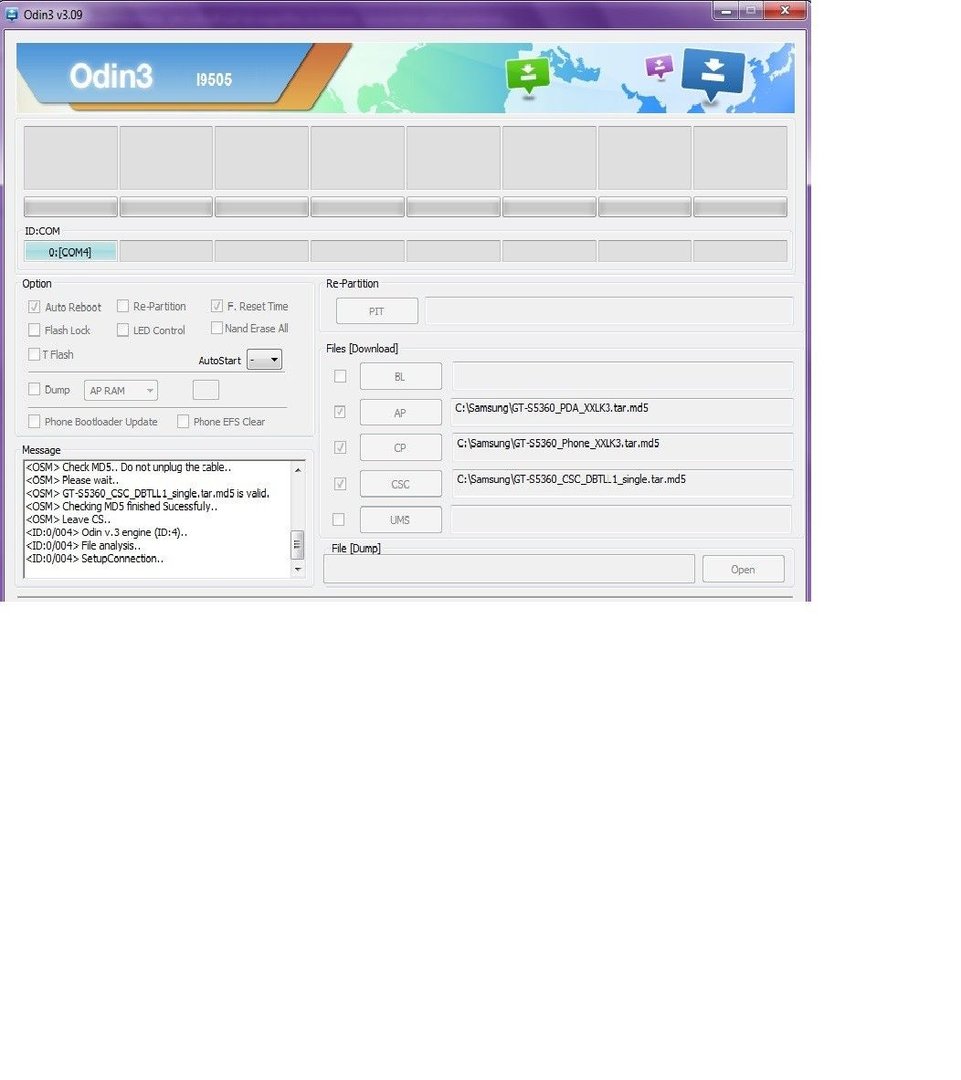
Task: Click the green download icon on the banner
Action: [528, 75]
